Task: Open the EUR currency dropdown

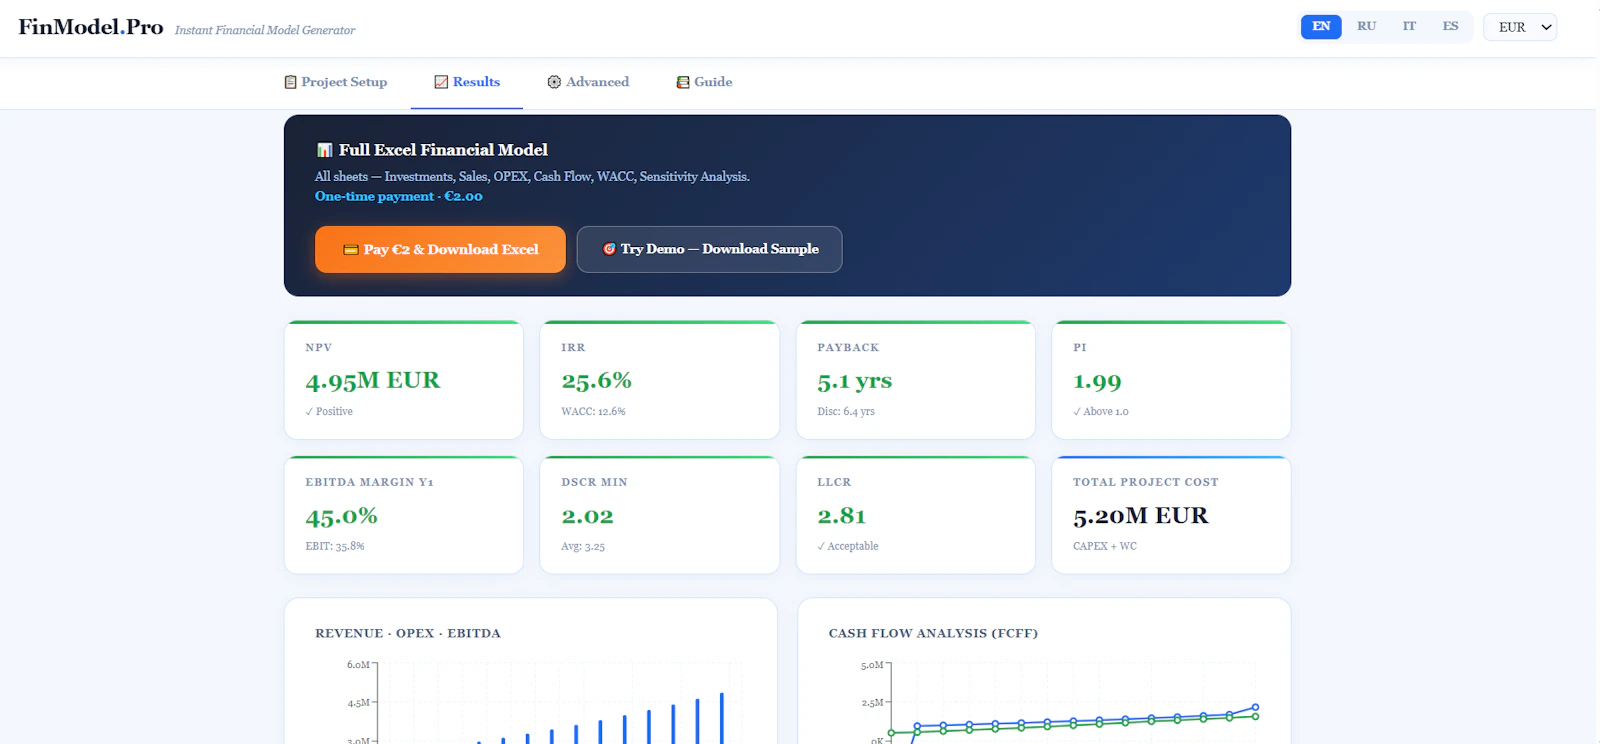Action: click(1520, 27)
